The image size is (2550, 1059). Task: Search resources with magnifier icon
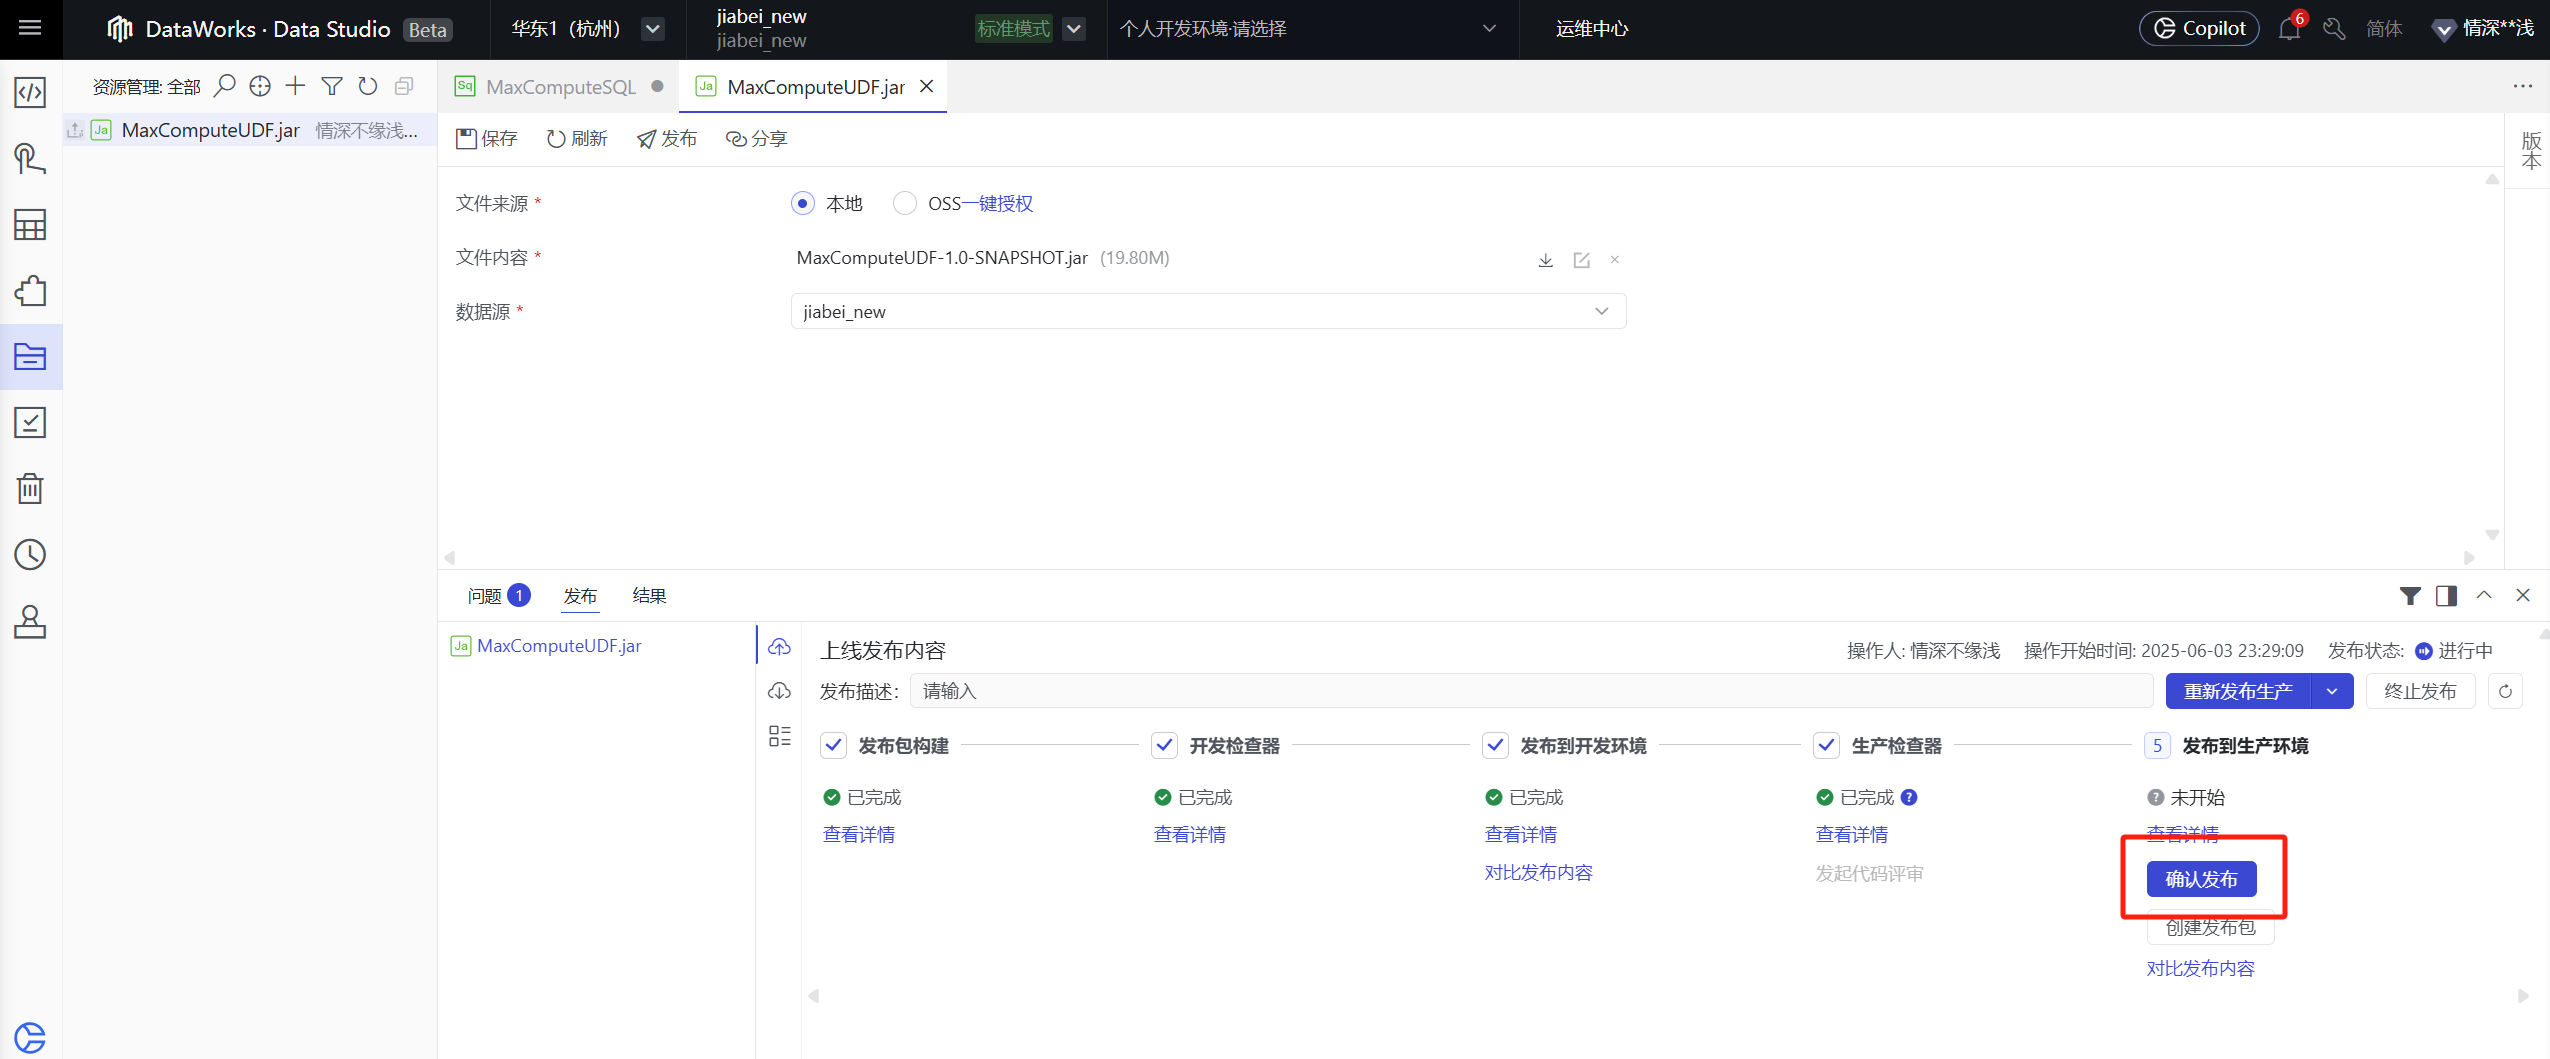[x=225, y=86]
